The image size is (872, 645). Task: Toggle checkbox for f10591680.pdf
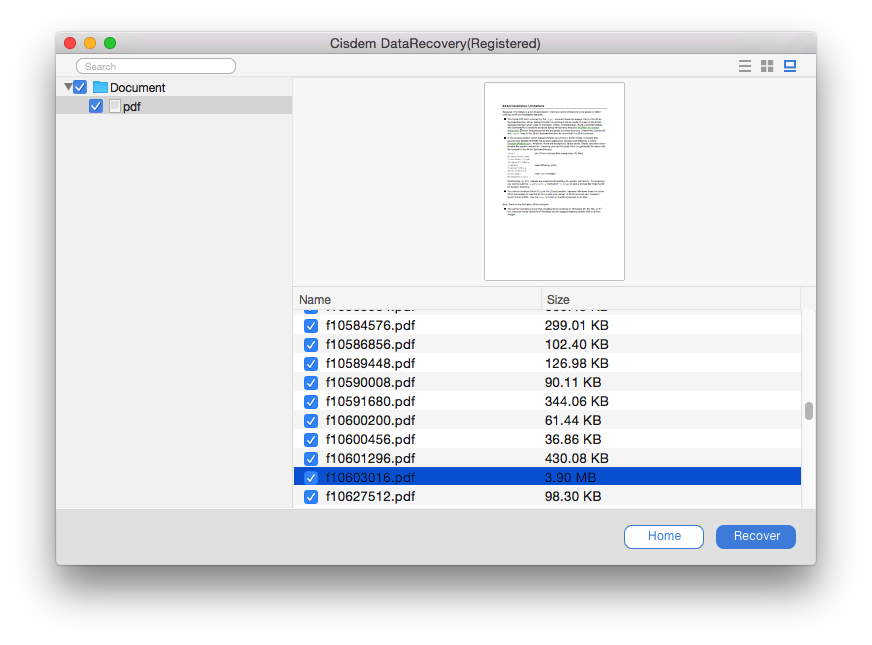311,401
